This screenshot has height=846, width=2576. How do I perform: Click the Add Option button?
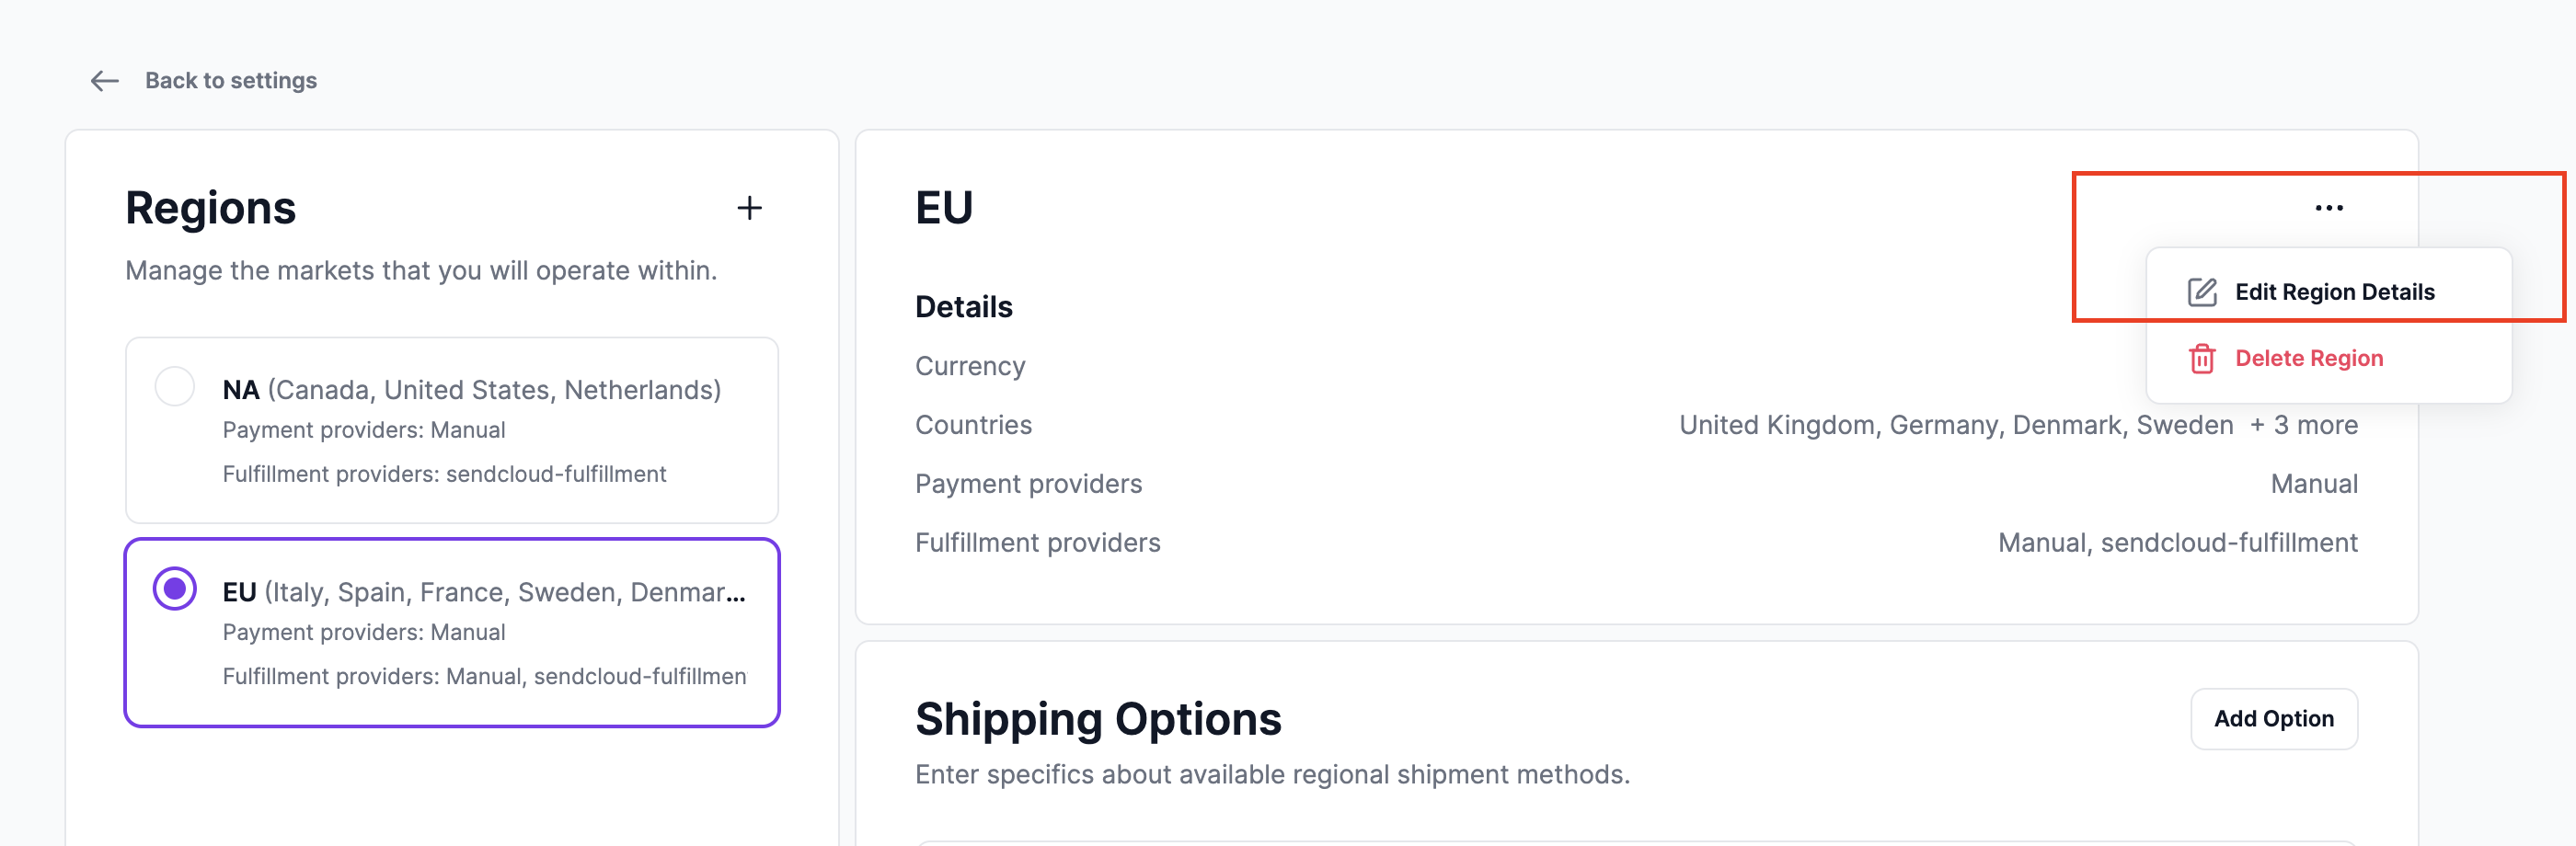pyautogui.click(x=2273, y=719)
